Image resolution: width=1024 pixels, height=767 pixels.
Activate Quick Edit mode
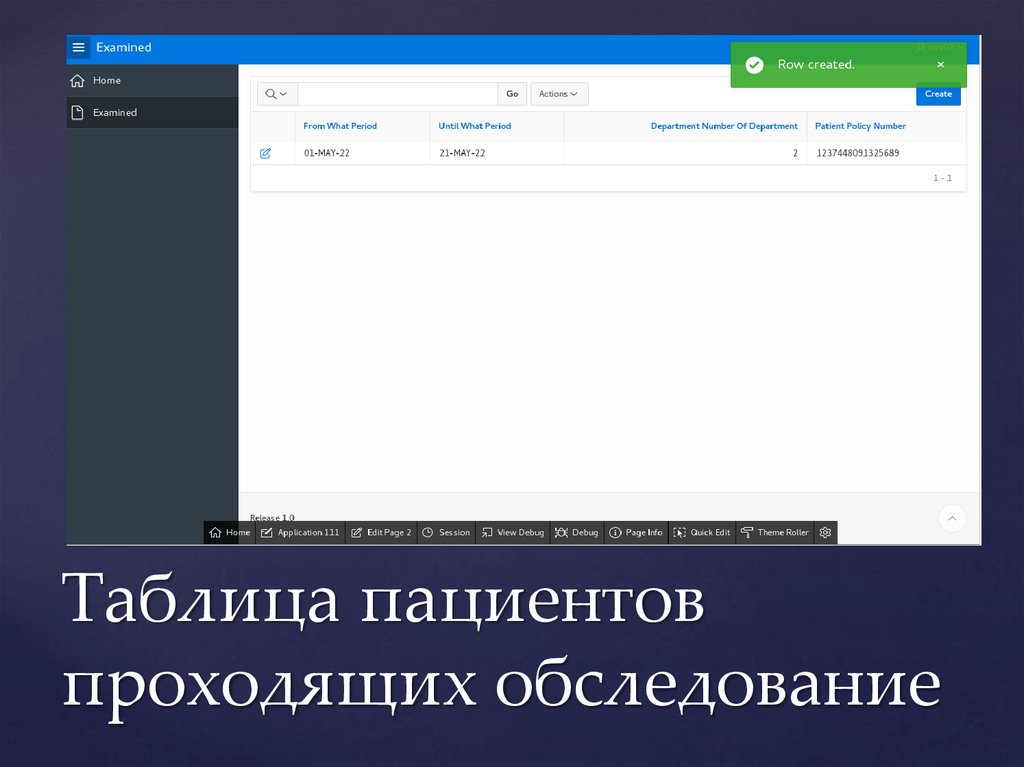(x=701, y=532)
